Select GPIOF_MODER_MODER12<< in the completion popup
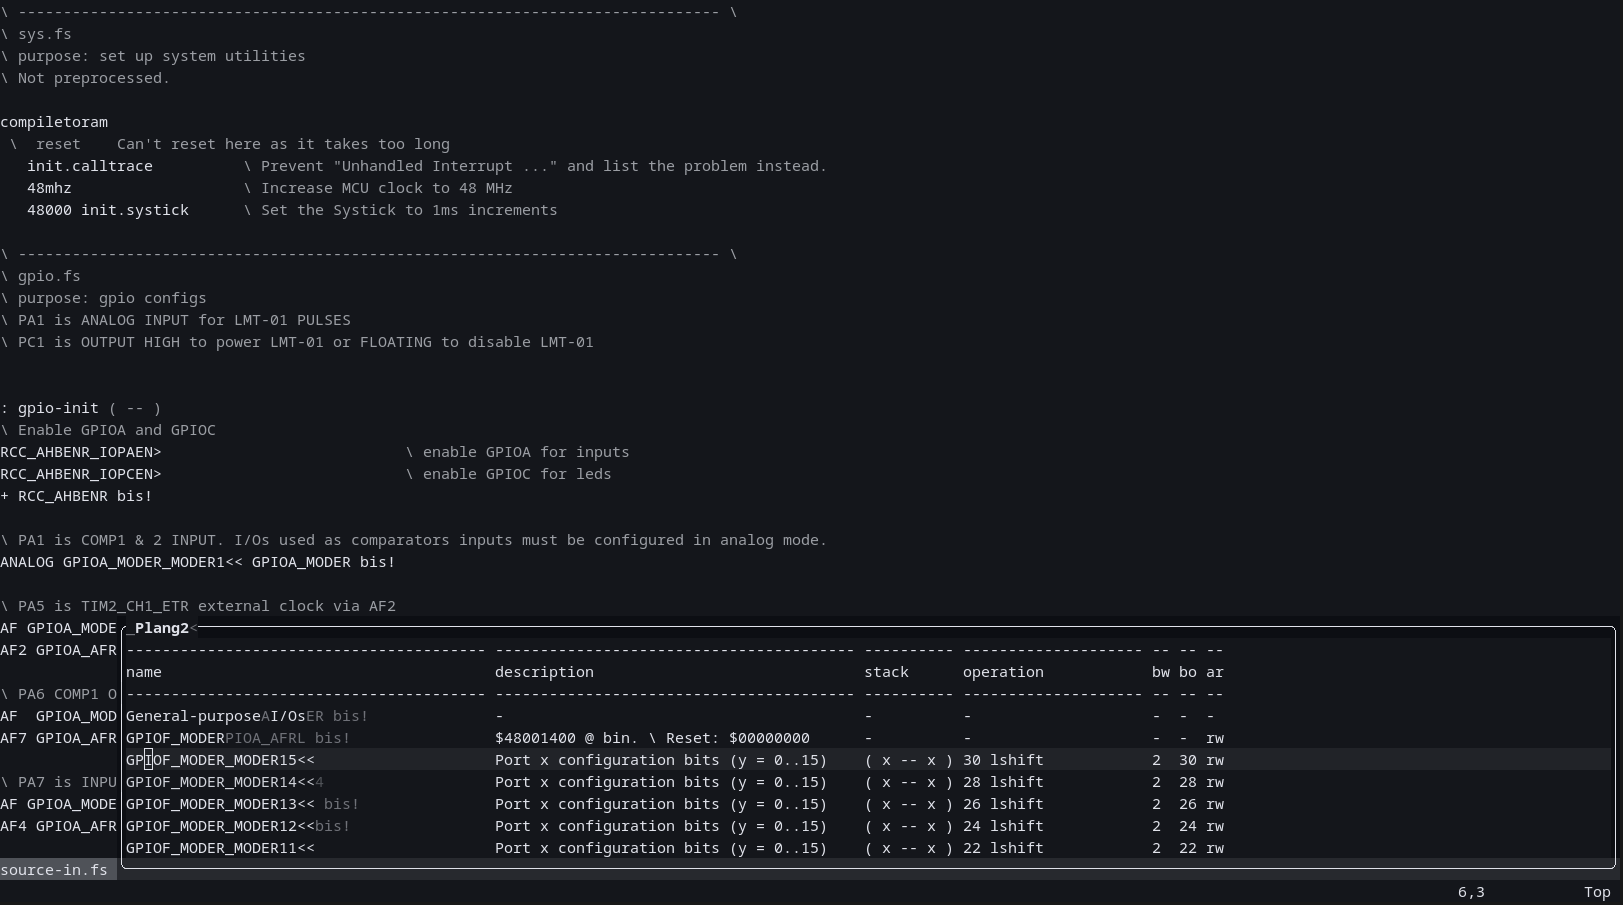This screenshot has height=905, width=1623. pyautogui.click(x=220, y=826)
